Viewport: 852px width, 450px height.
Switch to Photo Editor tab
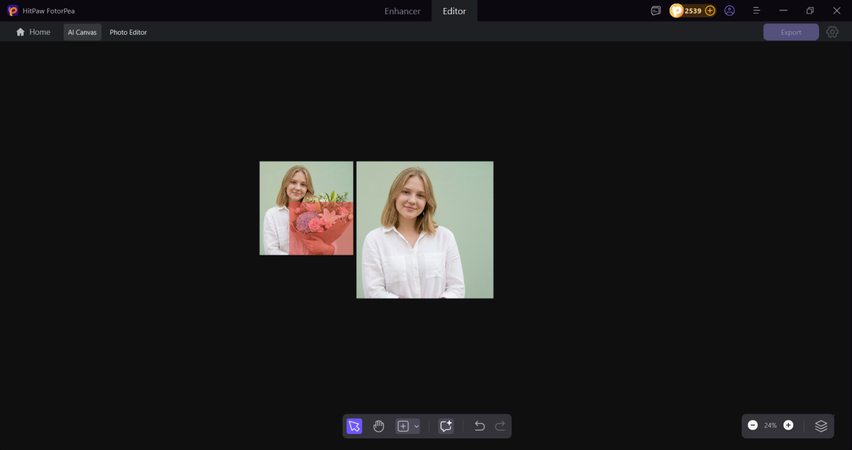[128, 32]
